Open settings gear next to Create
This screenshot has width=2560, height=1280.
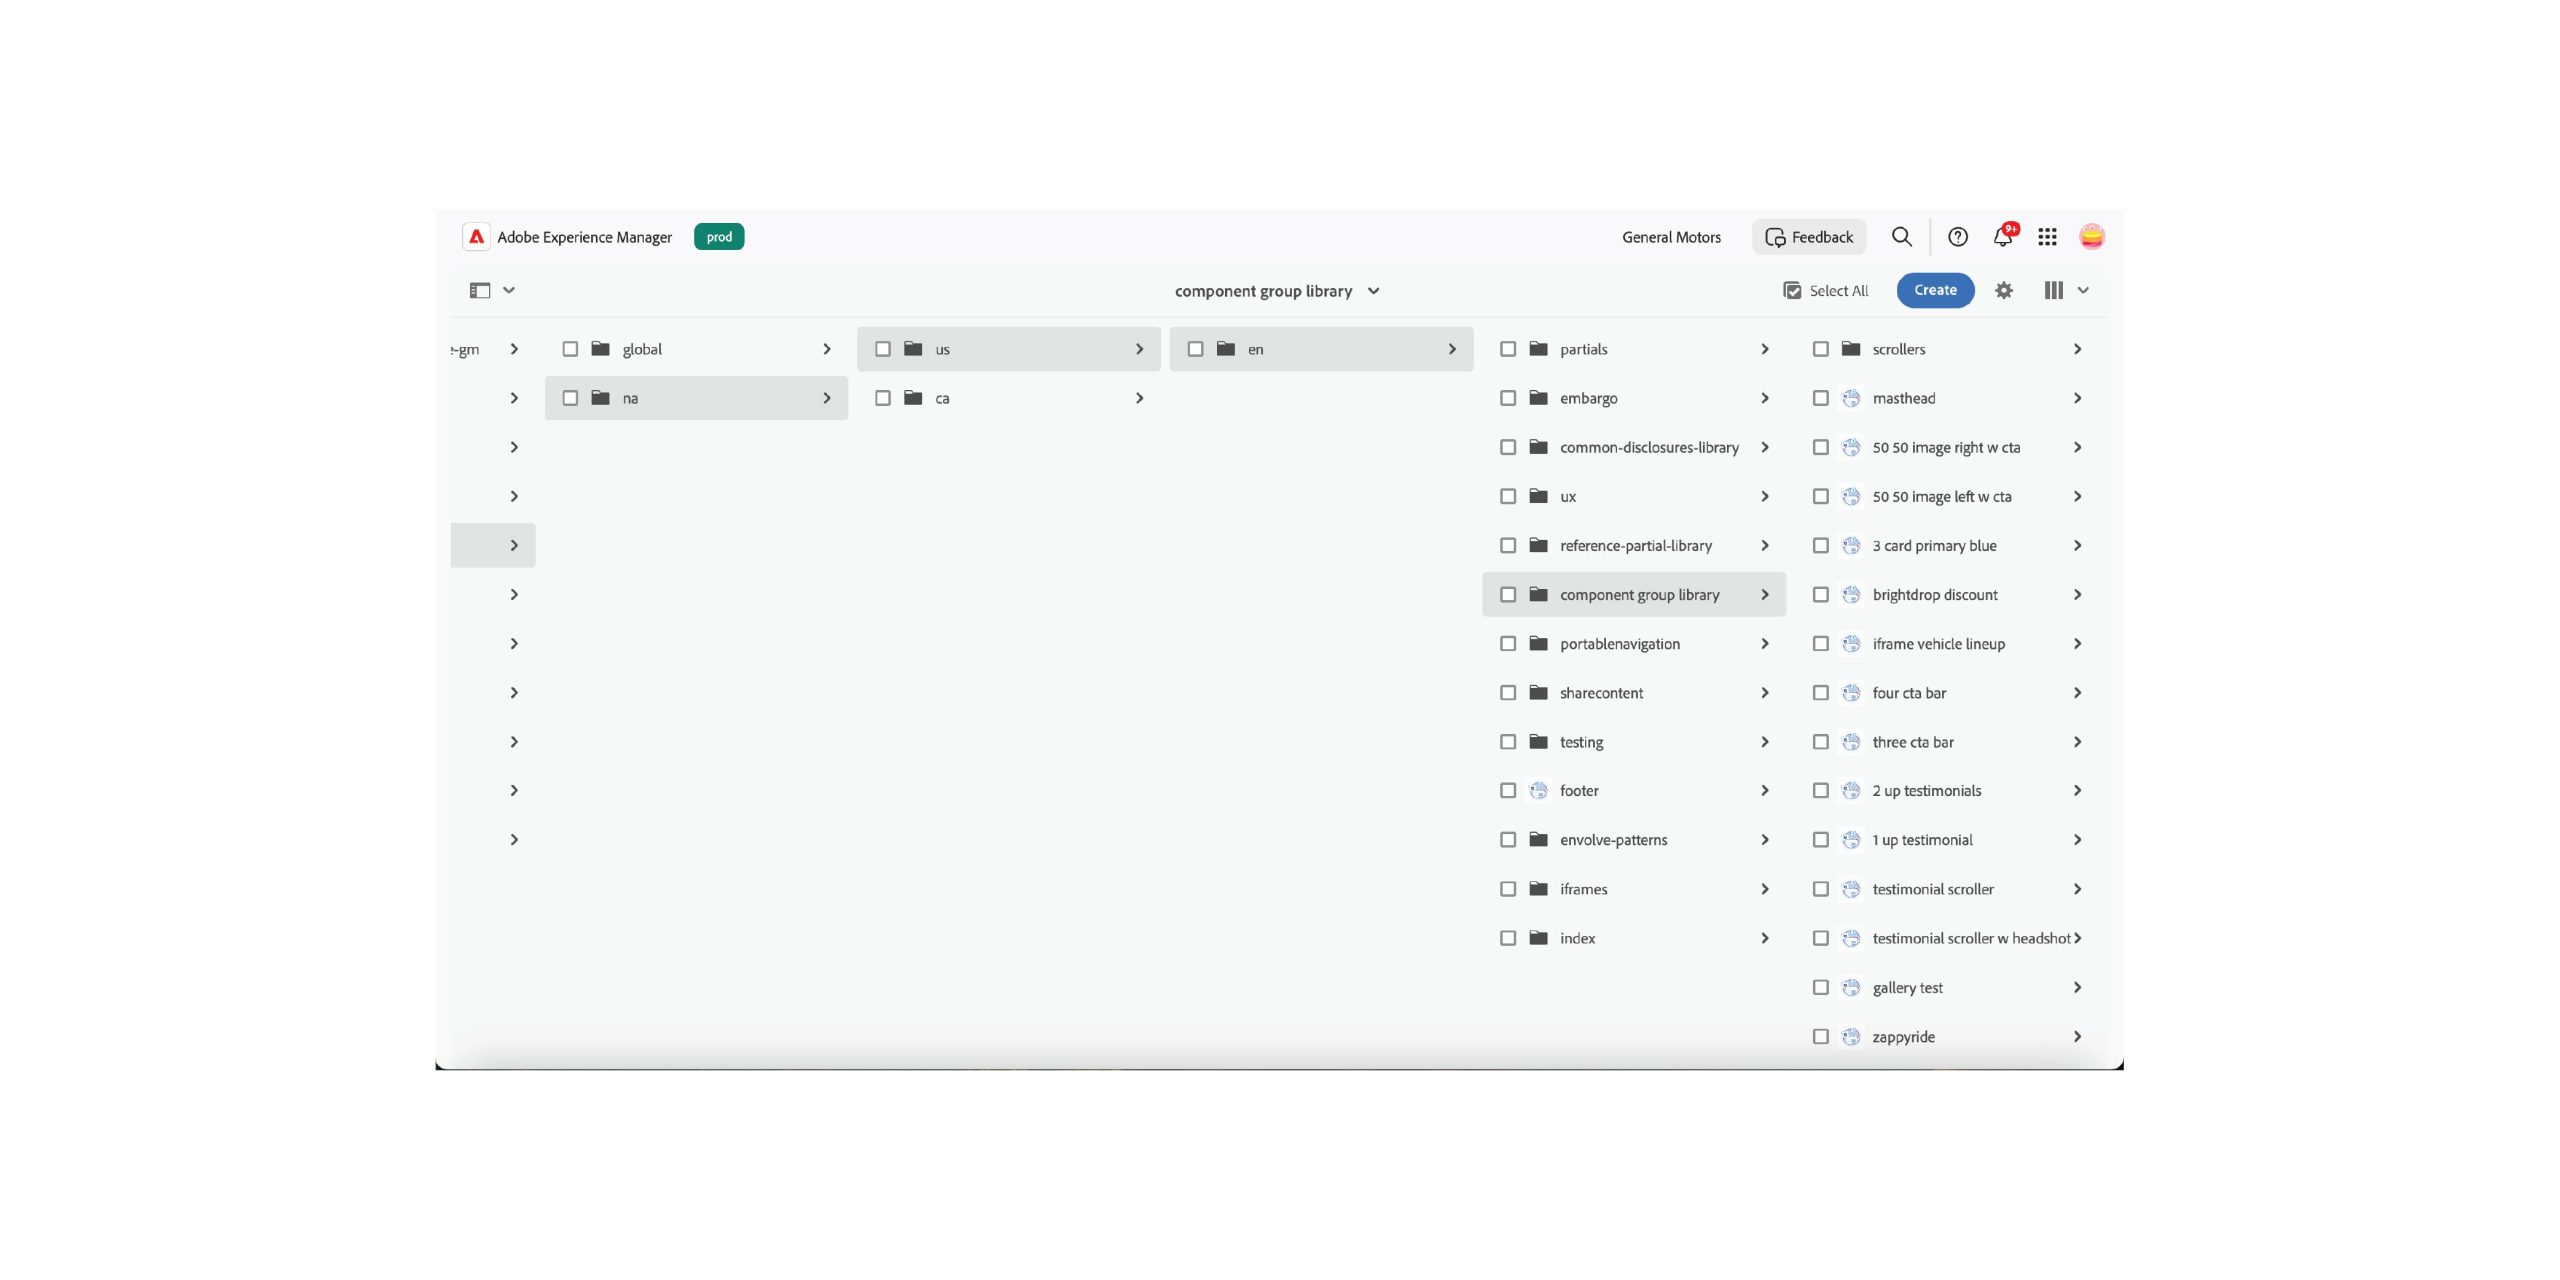coord(2003,290)
